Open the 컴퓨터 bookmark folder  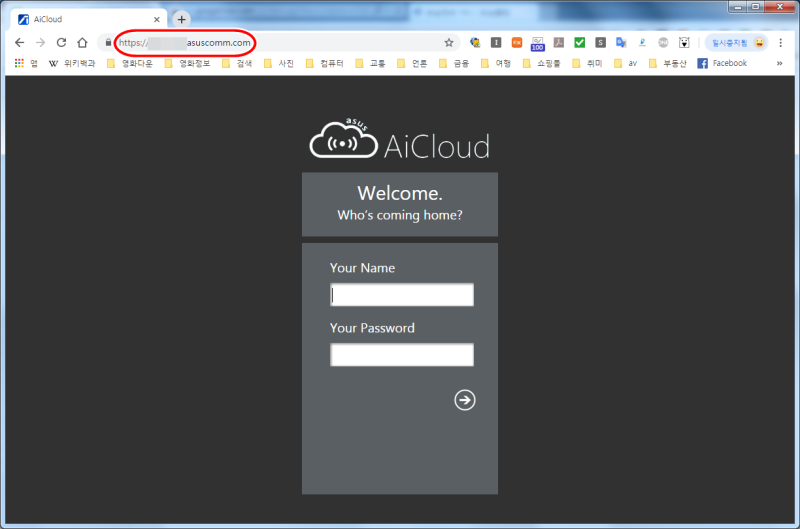click(325, 63)
